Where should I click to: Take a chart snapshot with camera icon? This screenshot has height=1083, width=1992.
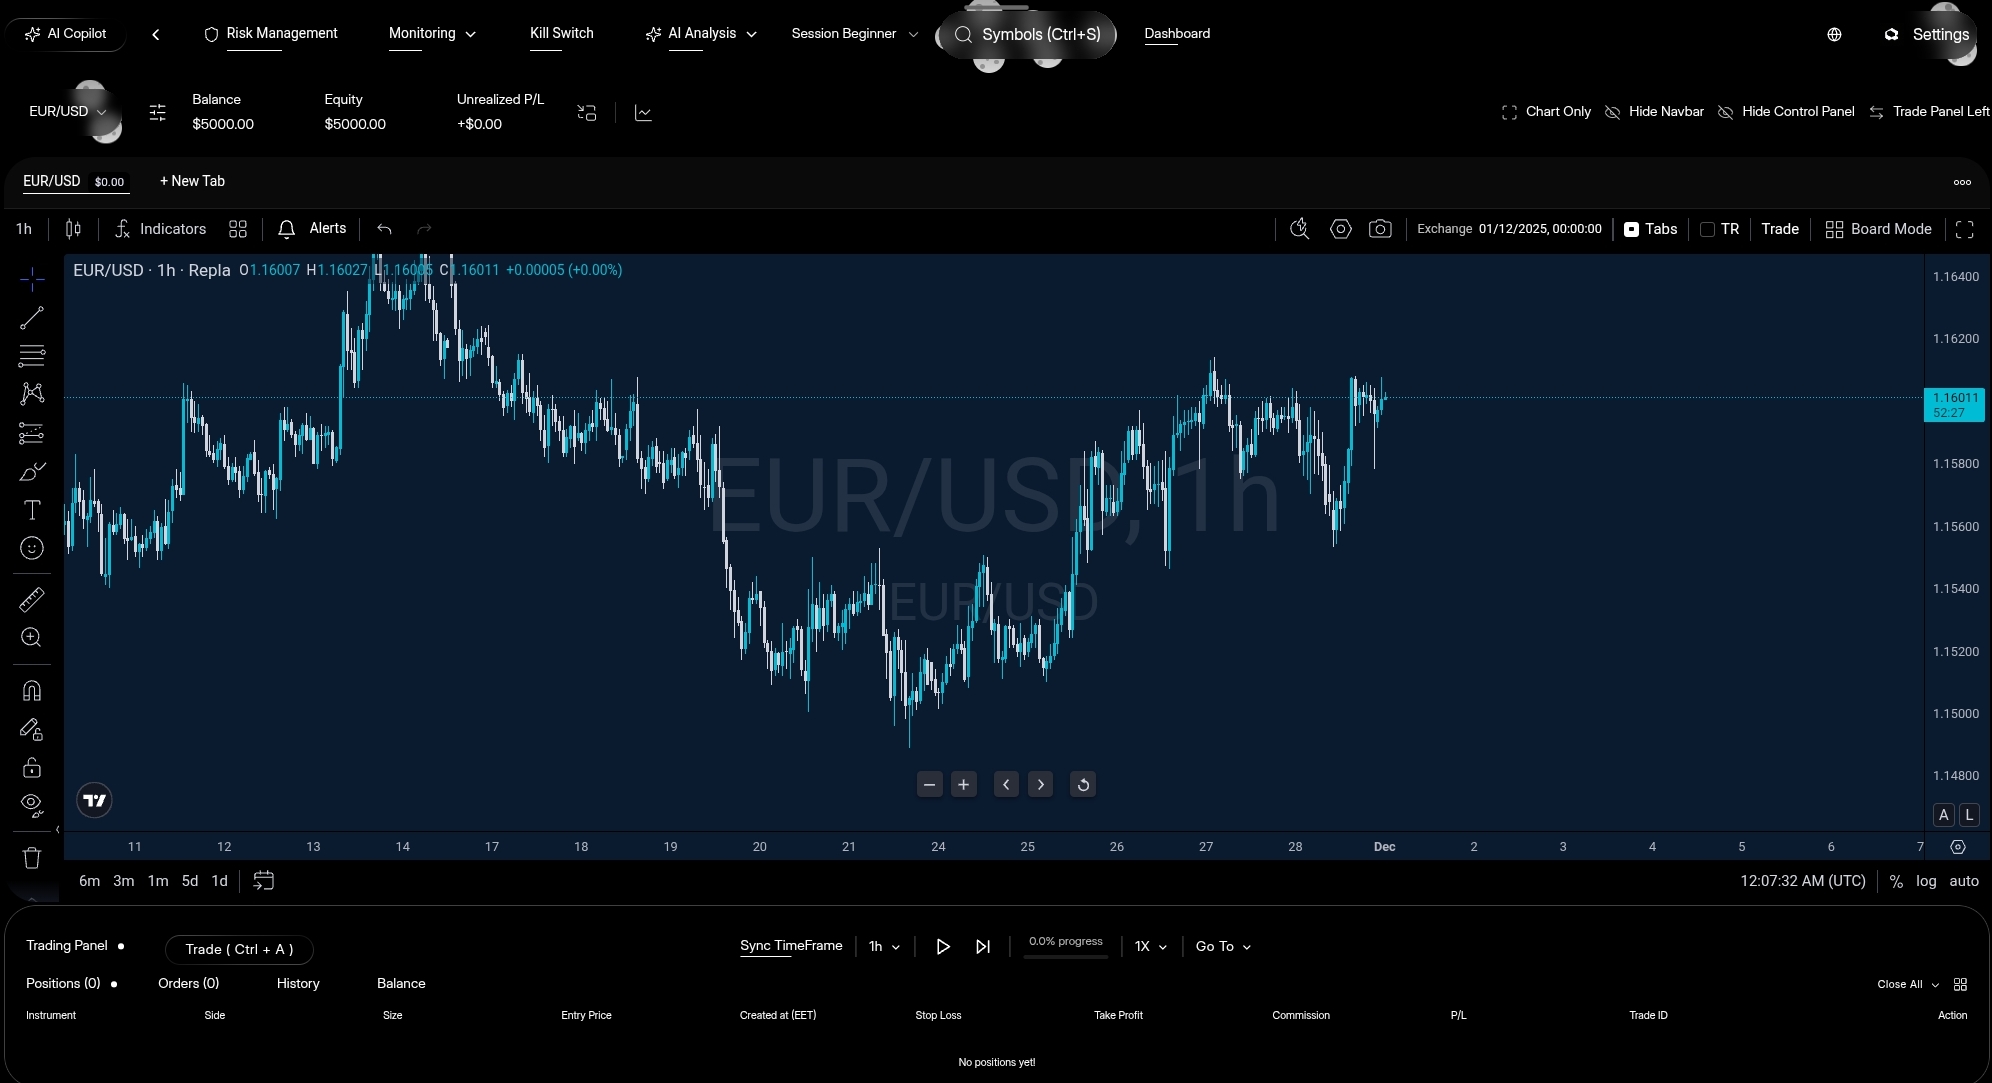pos(1380,229)
